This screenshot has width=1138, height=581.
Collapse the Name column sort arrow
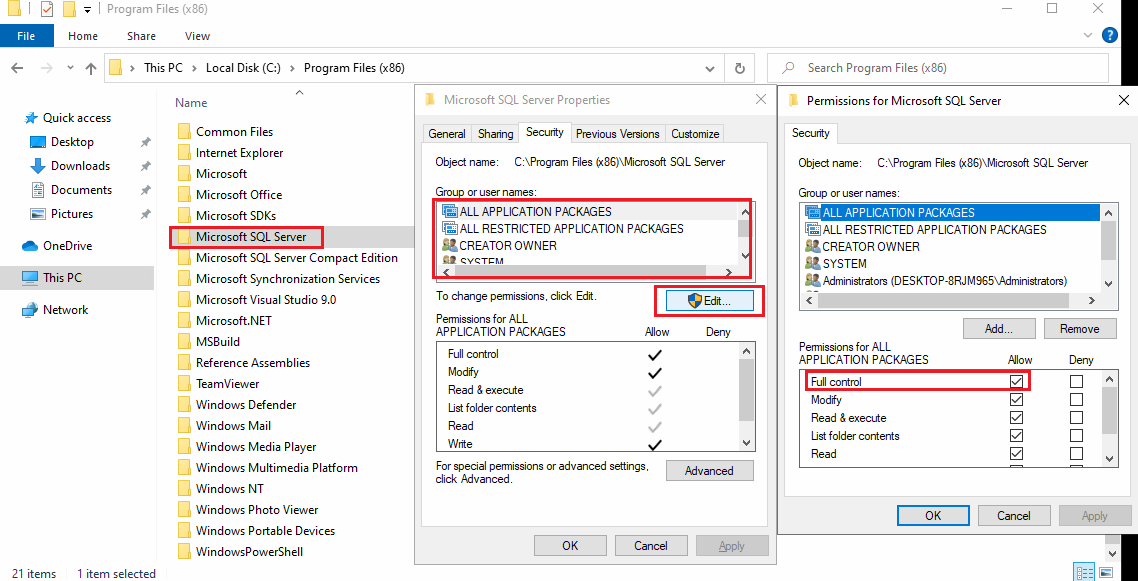(299, 92)
